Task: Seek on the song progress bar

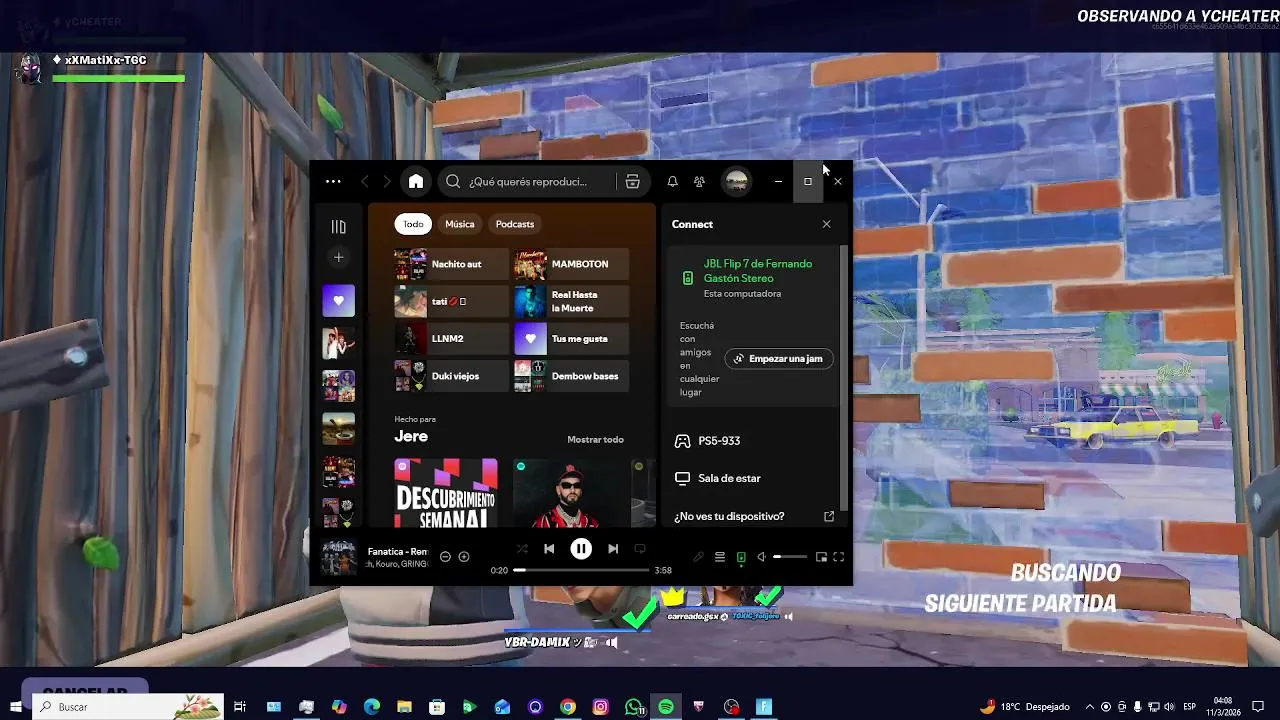Action: pos(581,570)
